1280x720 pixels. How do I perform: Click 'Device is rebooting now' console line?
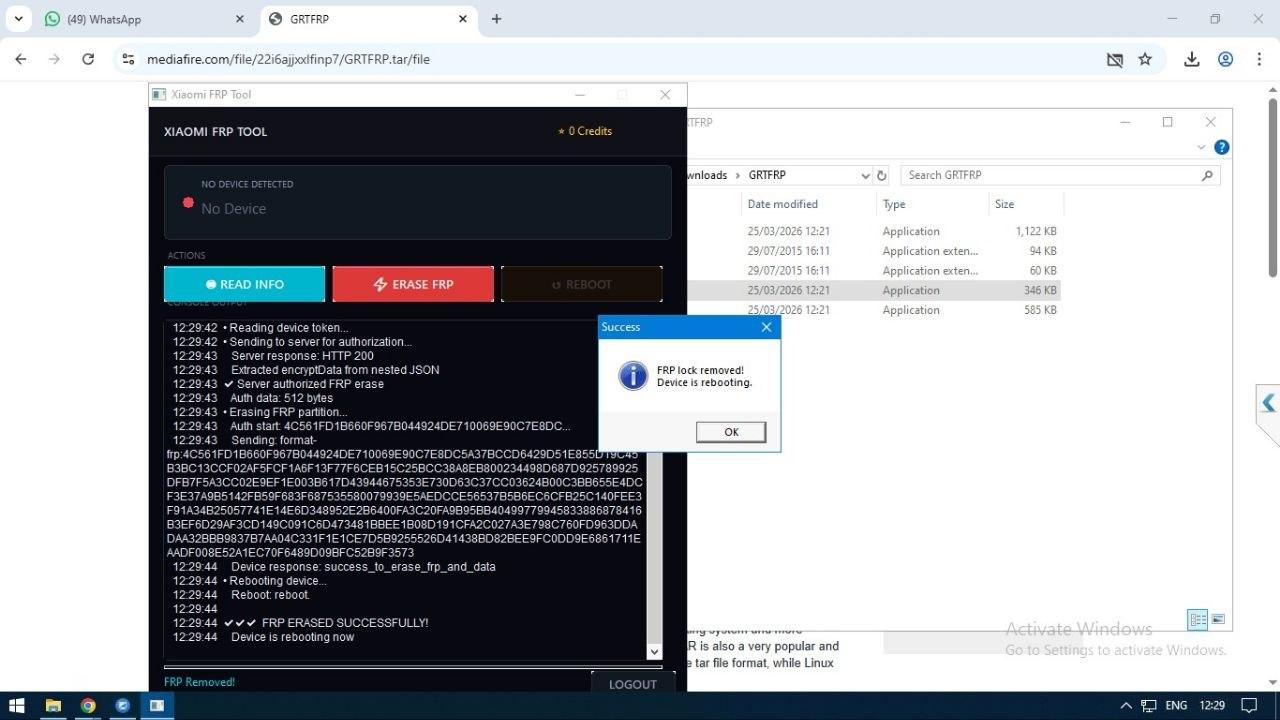[x=292, y=637]
